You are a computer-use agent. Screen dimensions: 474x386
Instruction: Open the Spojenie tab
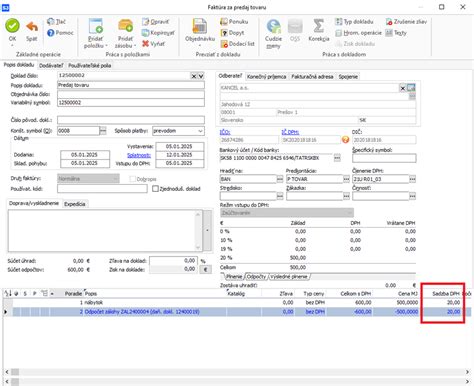[348, 77]
